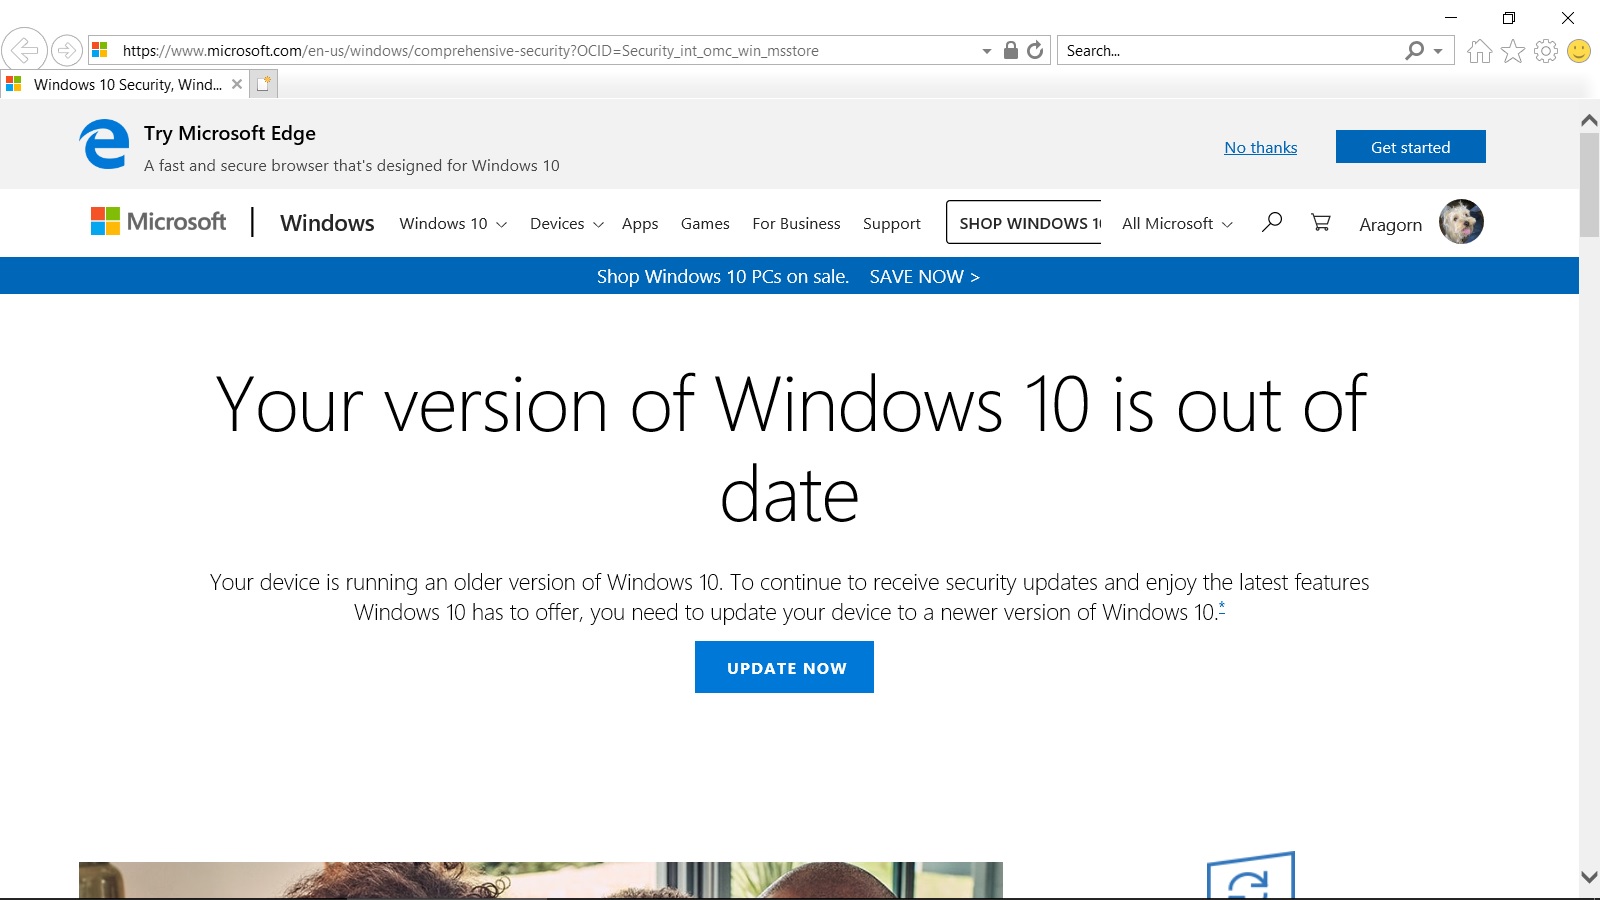Click the browser Forward arrow button
The width and height of the screenshot is (1600, 900).
pos(67,50)
